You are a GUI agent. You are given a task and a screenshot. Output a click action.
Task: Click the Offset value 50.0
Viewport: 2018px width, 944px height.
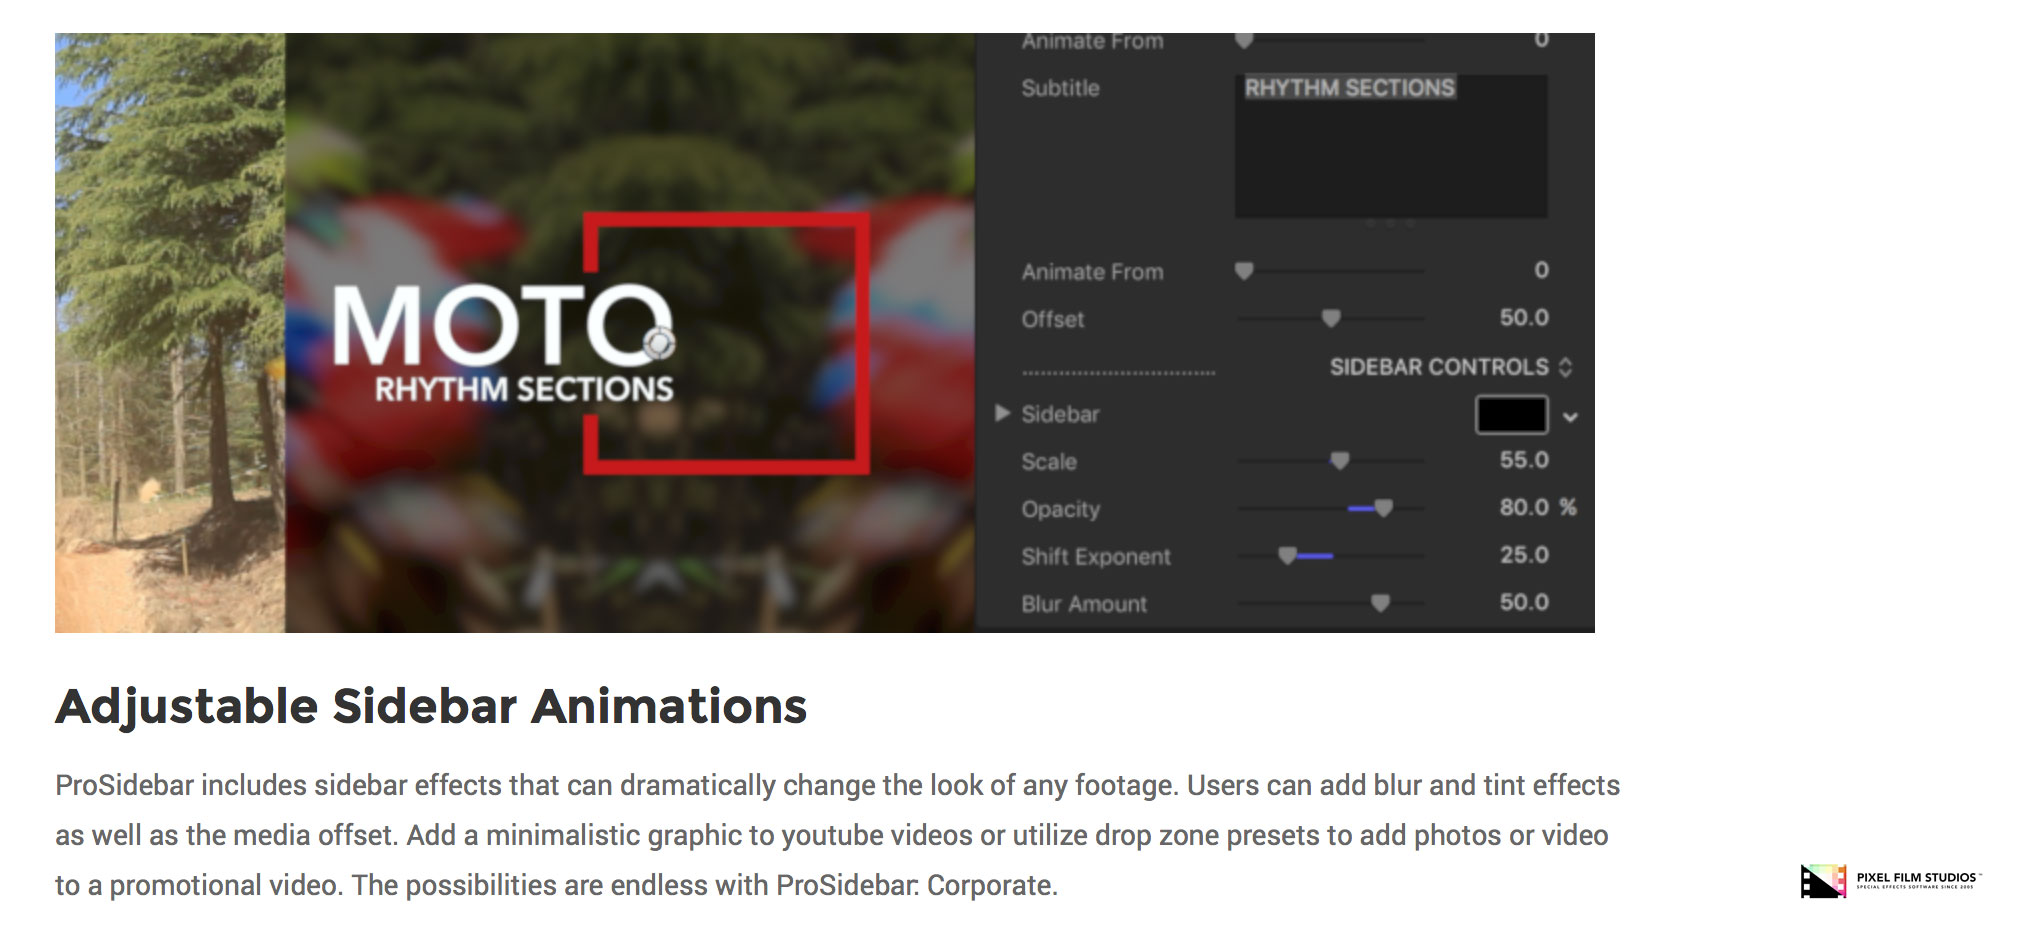[1524, 318]
